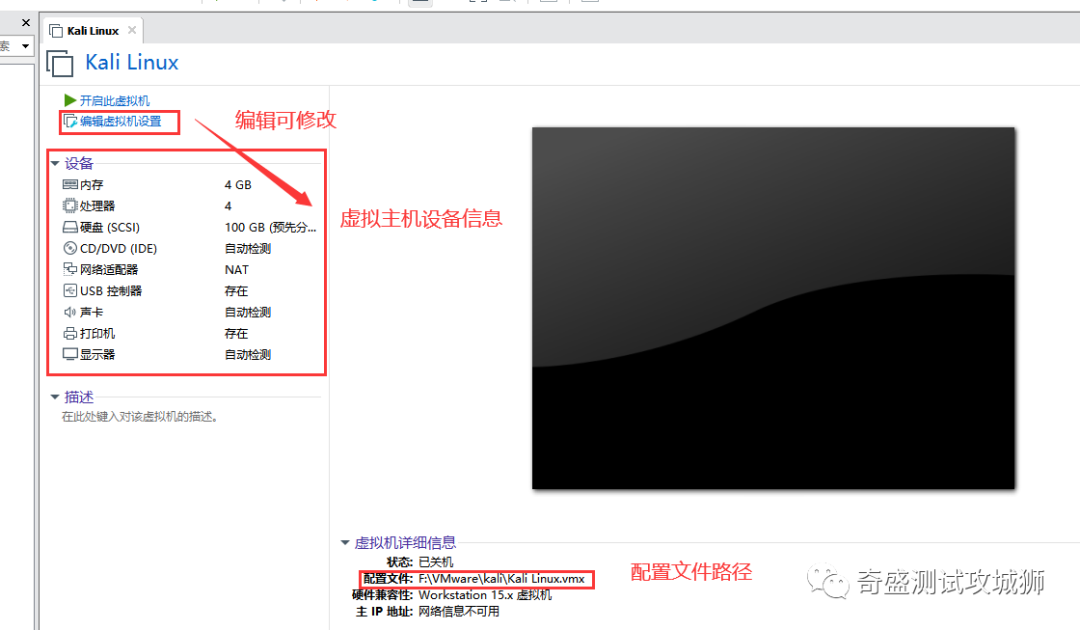The image size is (1080, 630).
Task: Click the display (显示器) monitor icon
Action: pyautogui.click(x=70, y=355)
